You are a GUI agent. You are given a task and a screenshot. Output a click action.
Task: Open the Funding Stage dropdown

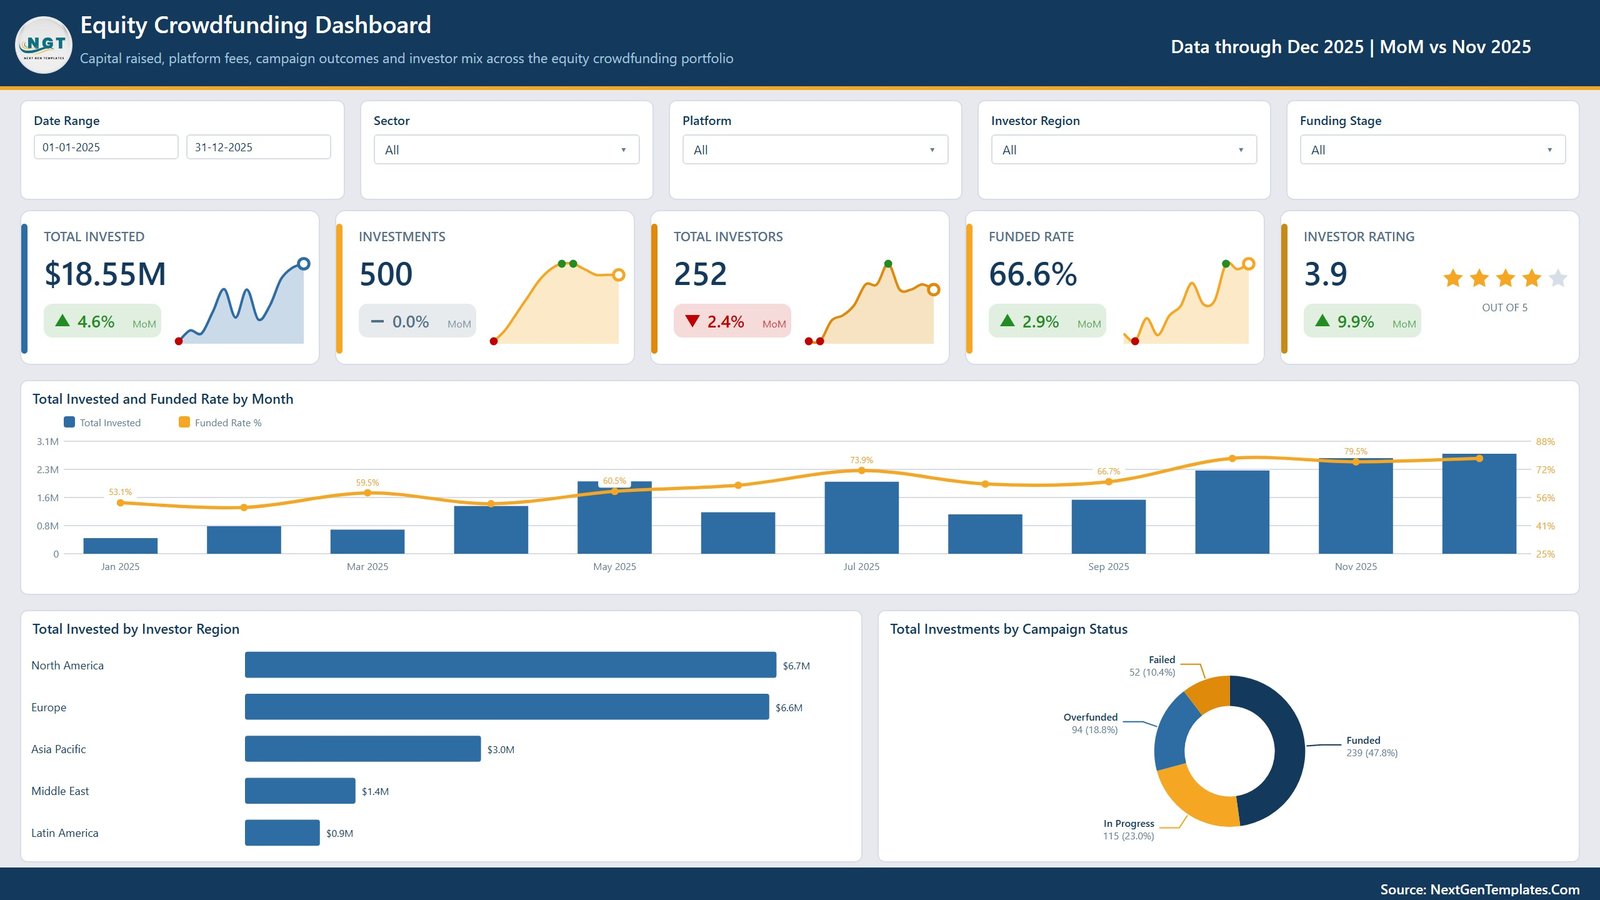click(1433, 150)
